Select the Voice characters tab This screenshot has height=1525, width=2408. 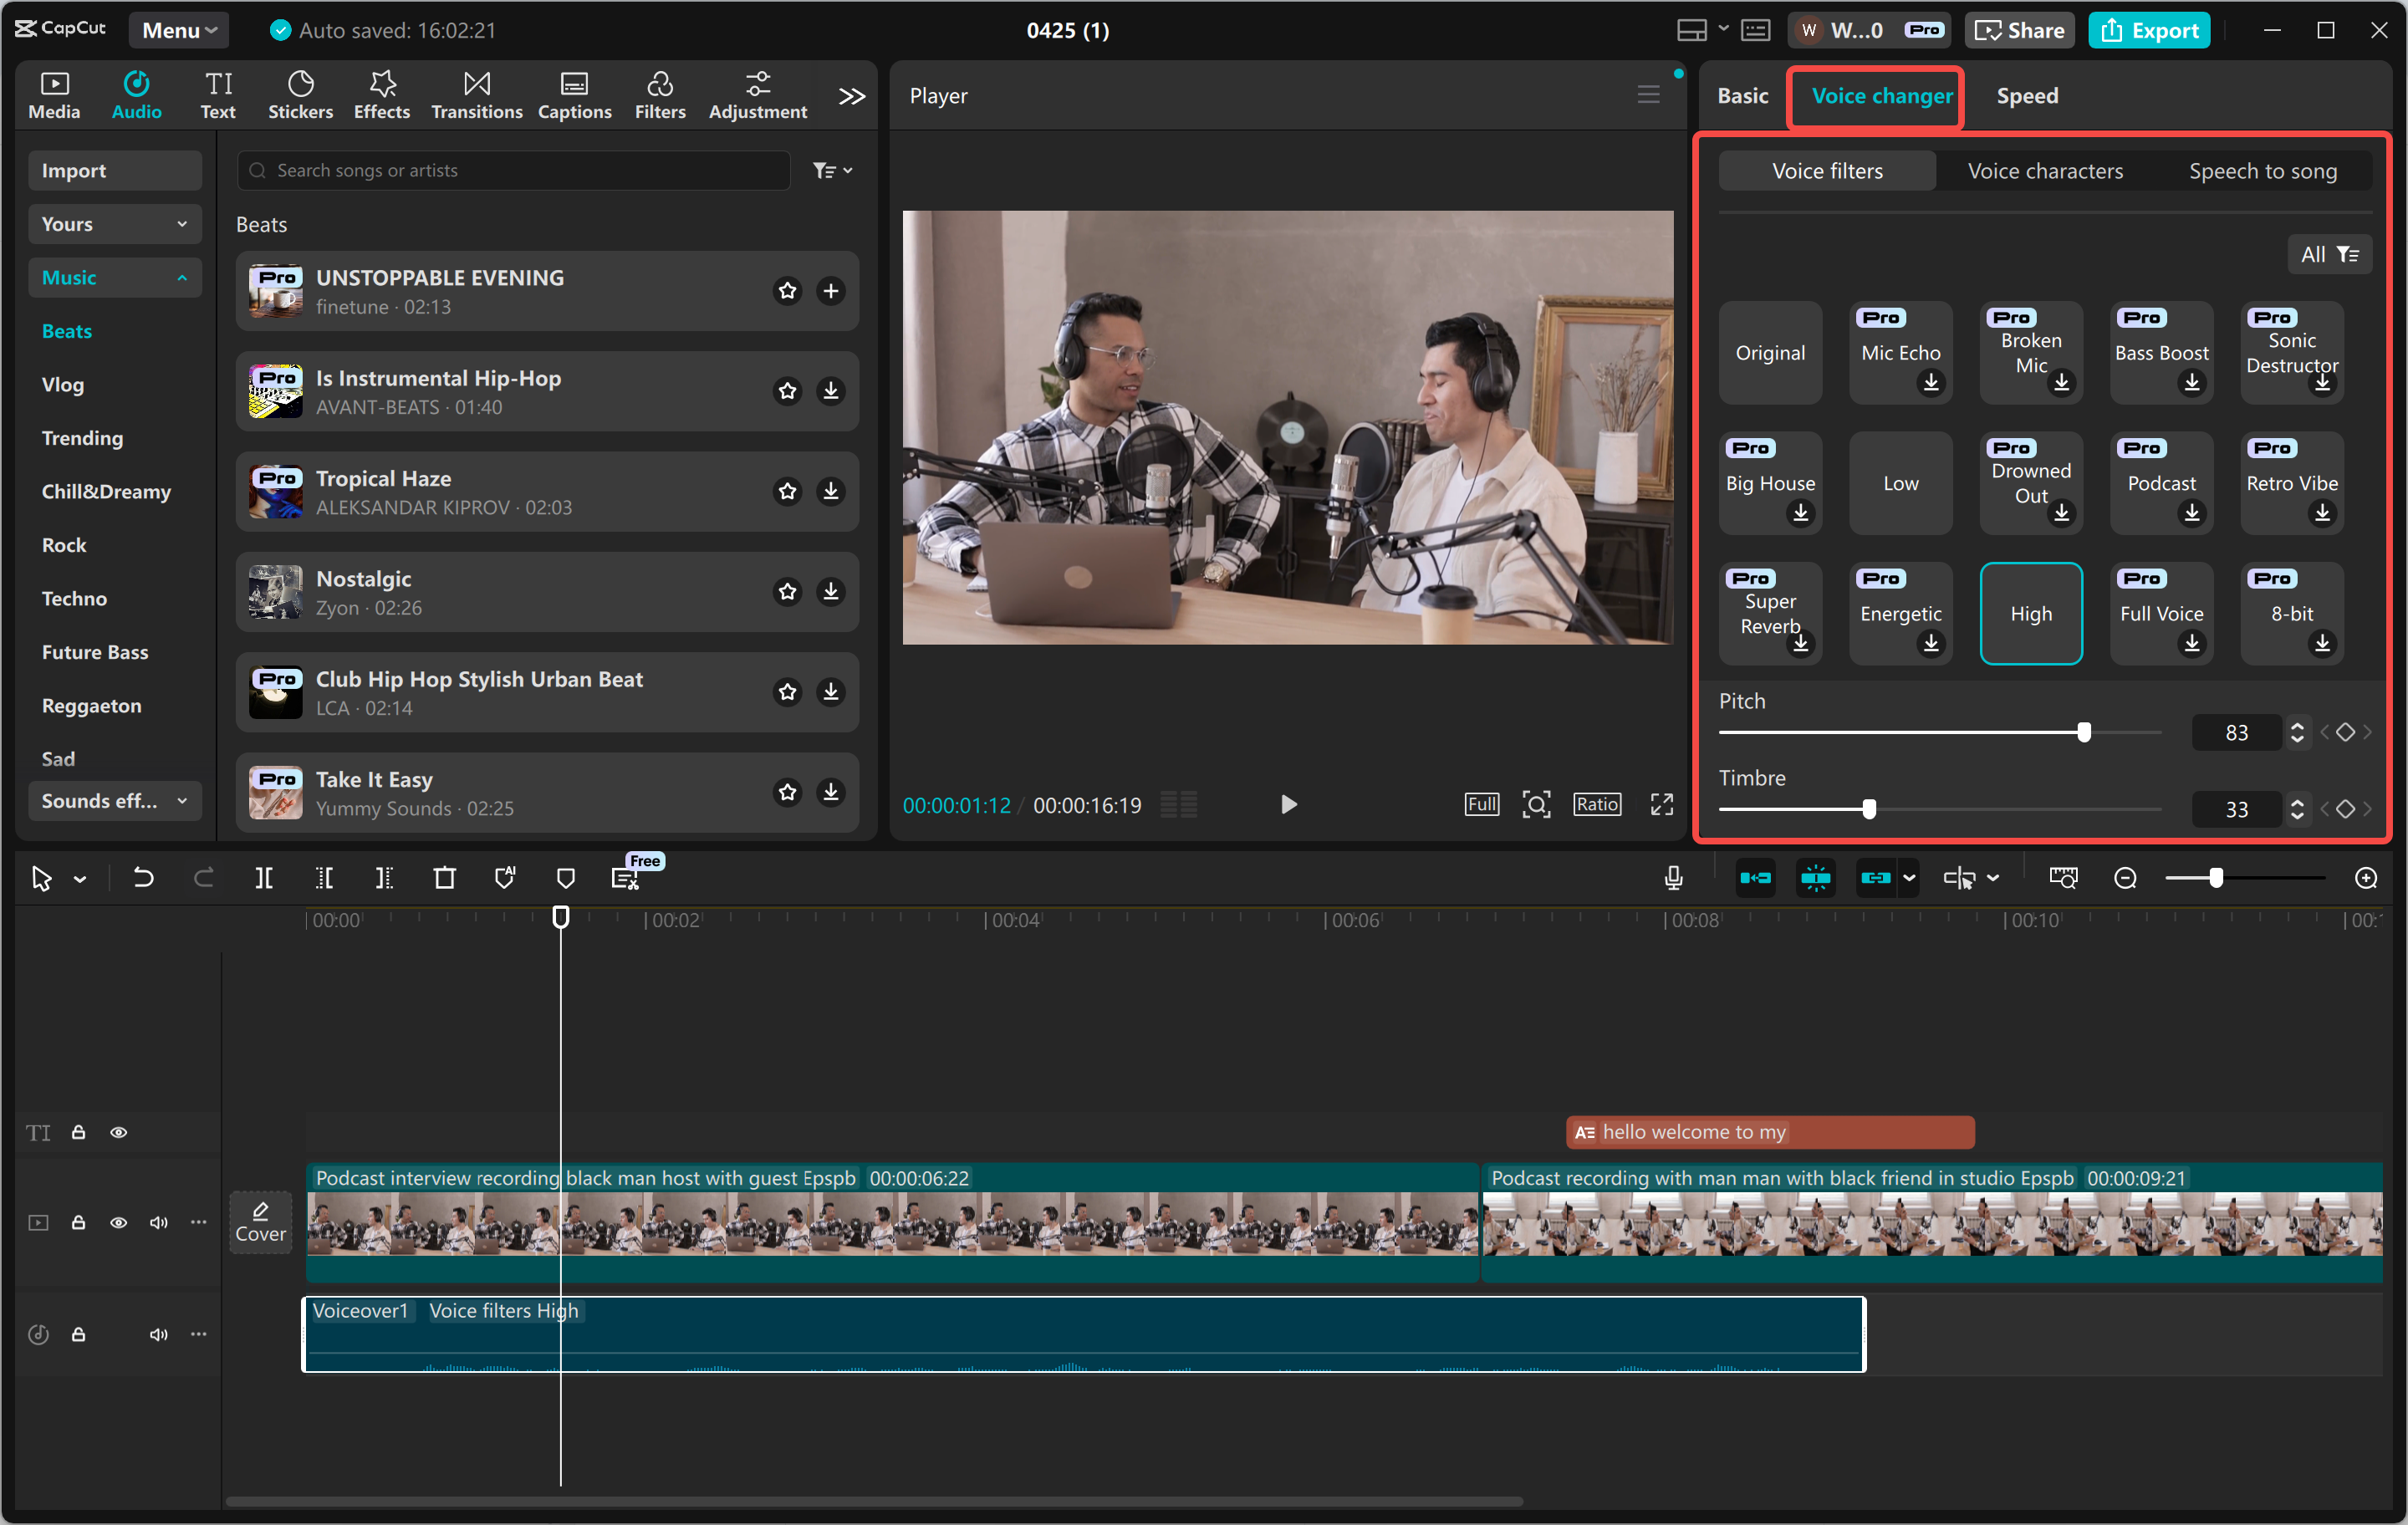(x=2044, y=171)
